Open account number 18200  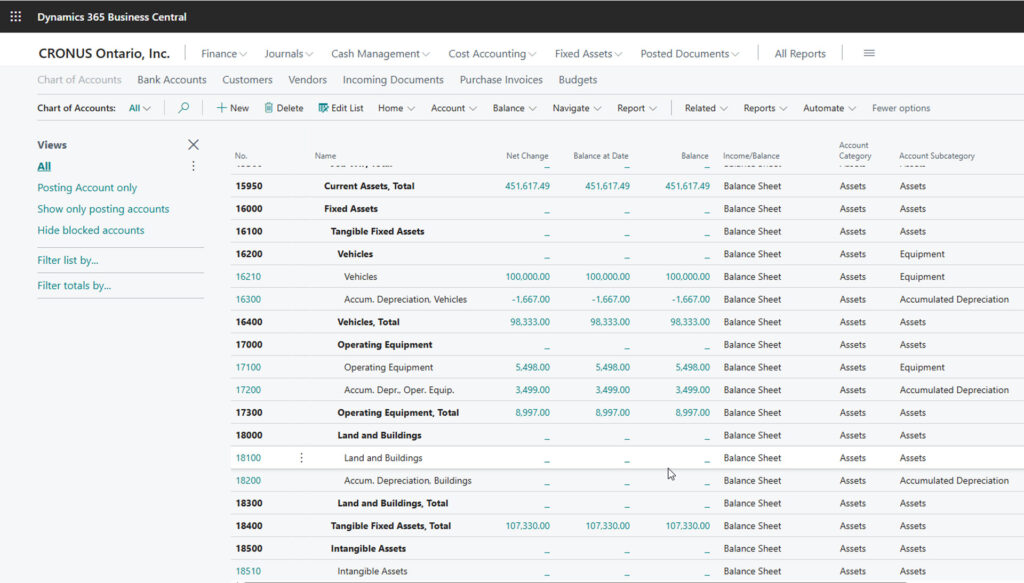click(248, 481)
